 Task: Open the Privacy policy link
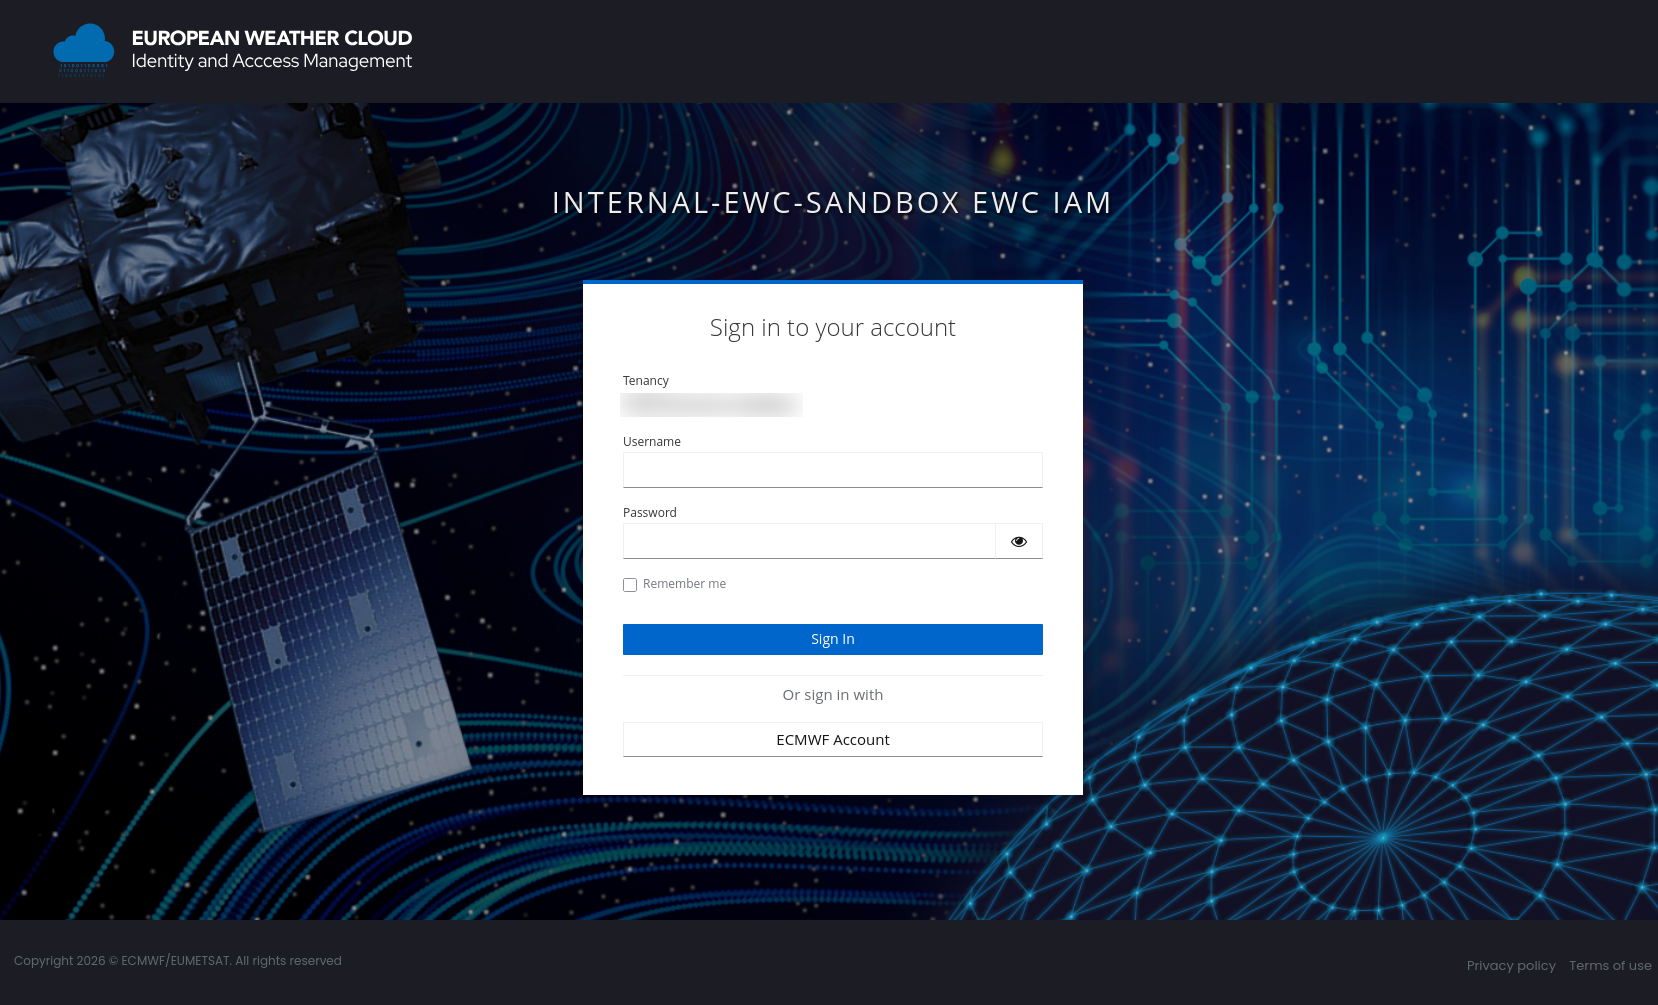pyautogui.click(x=1511, y=965)
